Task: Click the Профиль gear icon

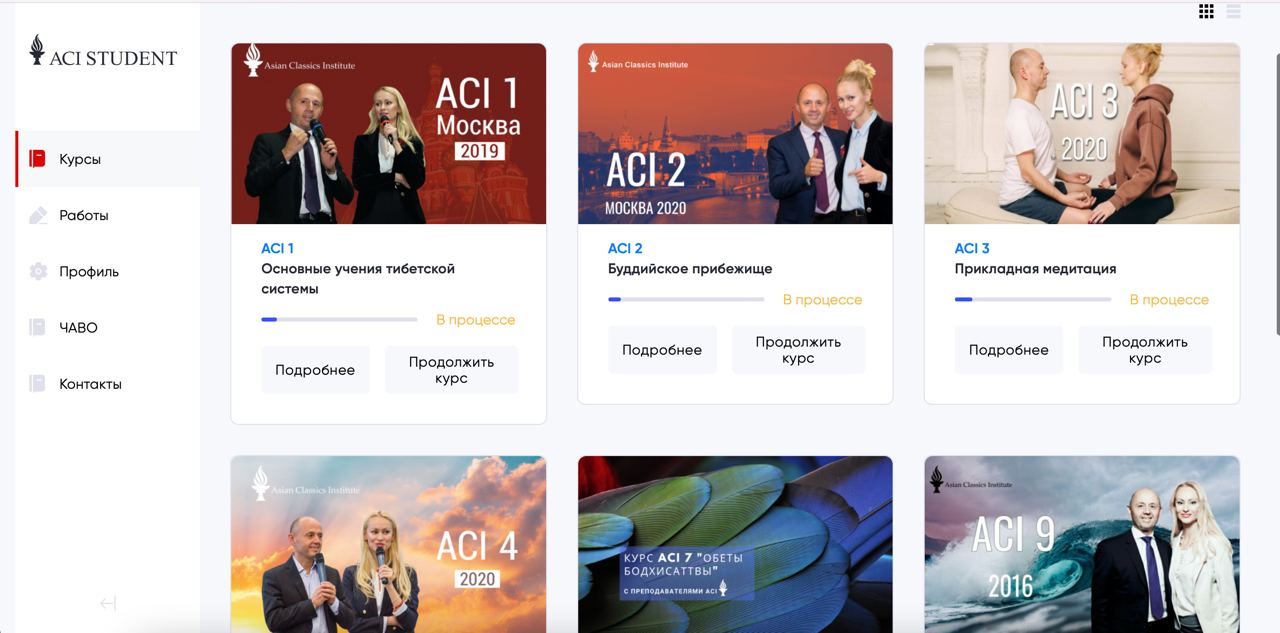Action: pos(38,271)
